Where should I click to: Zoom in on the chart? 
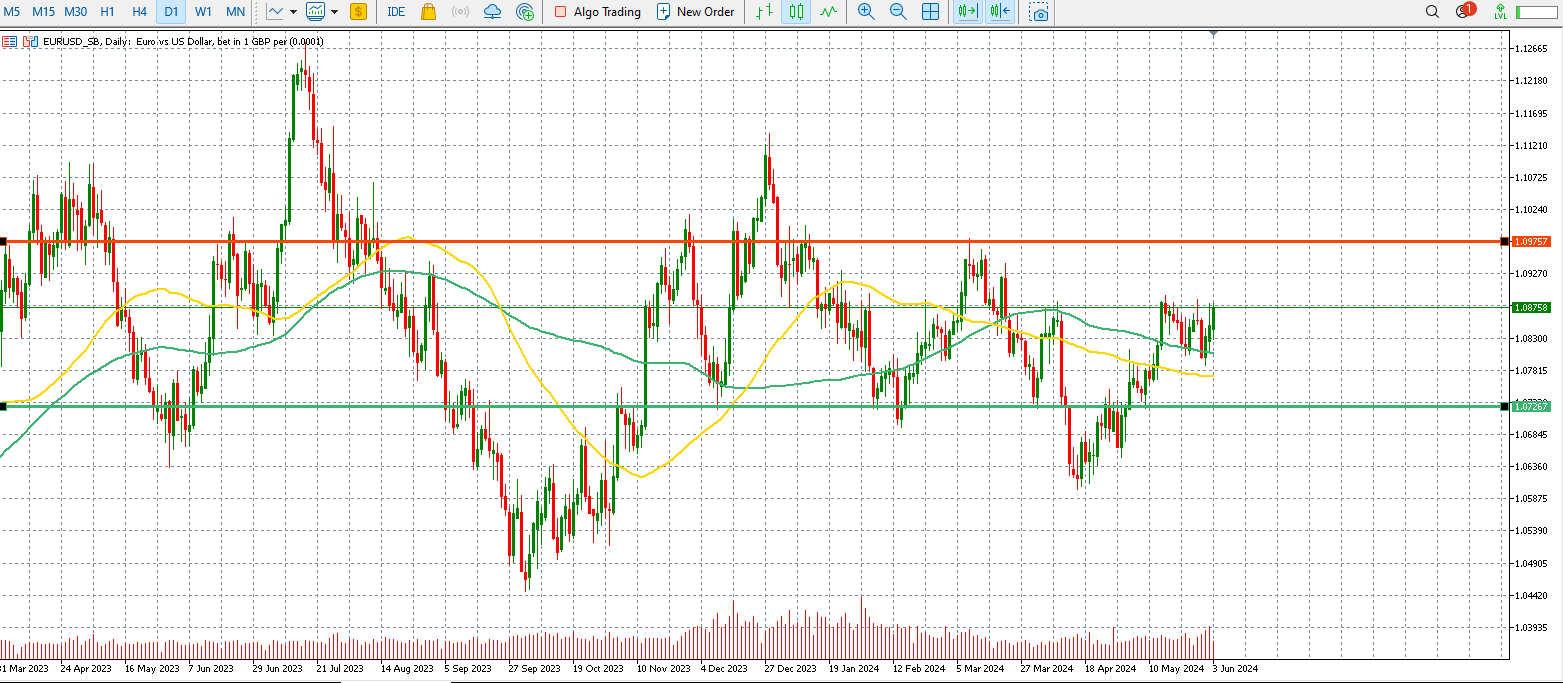click(866, 12)
